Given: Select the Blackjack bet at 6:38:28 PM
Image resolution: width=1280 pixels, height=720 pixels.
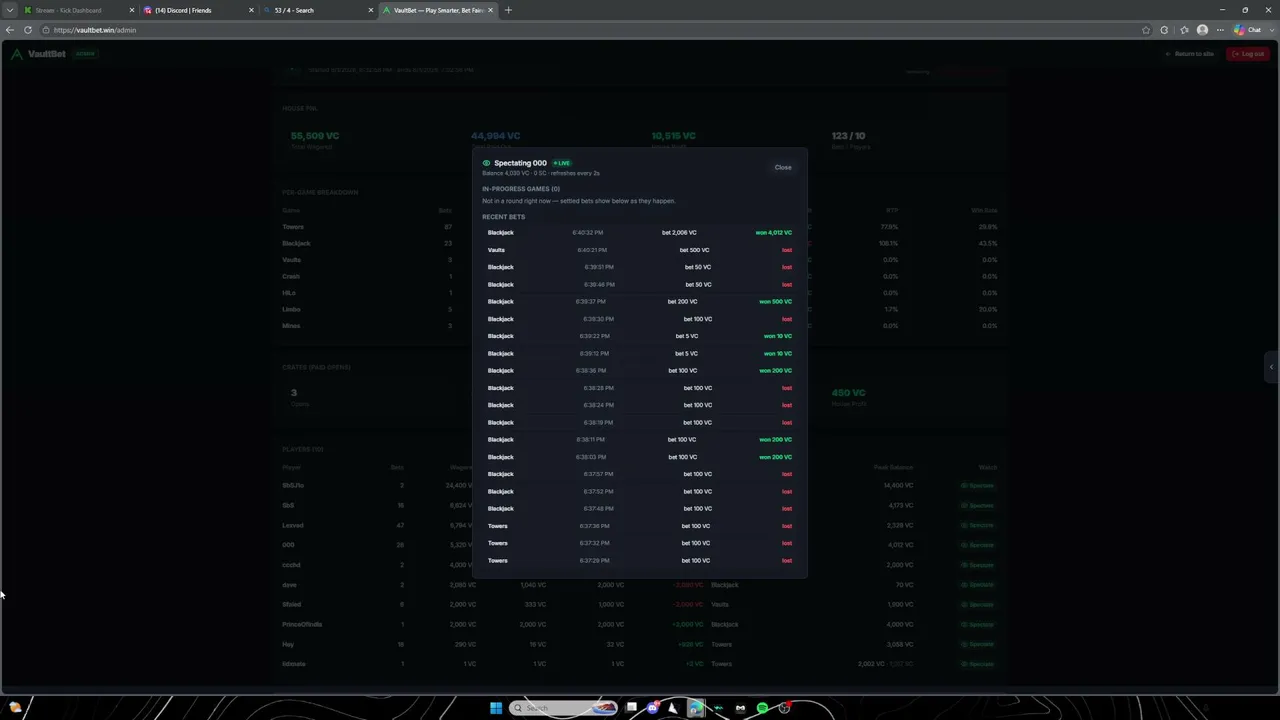Looking at the screenshot, I should point(640,388).
